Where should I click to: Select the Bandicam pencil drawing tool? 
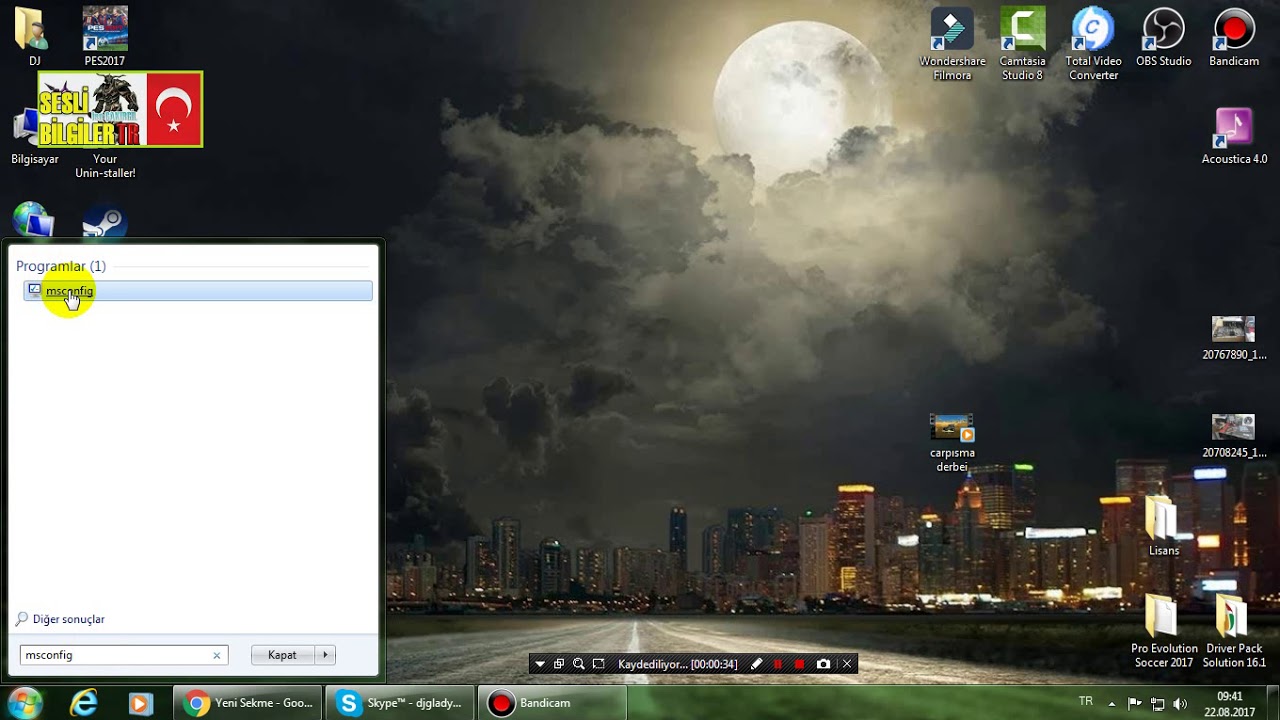pos(756,664)
